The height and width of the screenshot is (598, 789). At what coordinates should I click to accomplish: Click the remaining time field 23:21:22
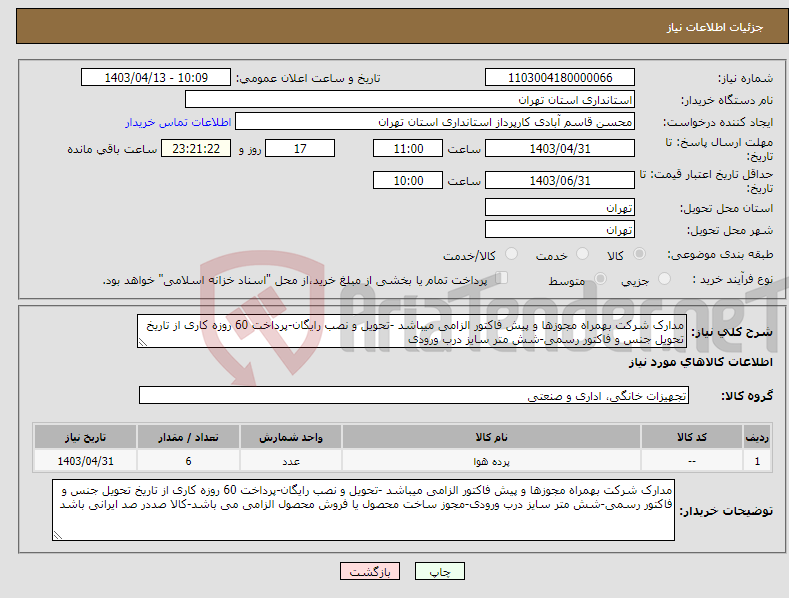point(196,148)
